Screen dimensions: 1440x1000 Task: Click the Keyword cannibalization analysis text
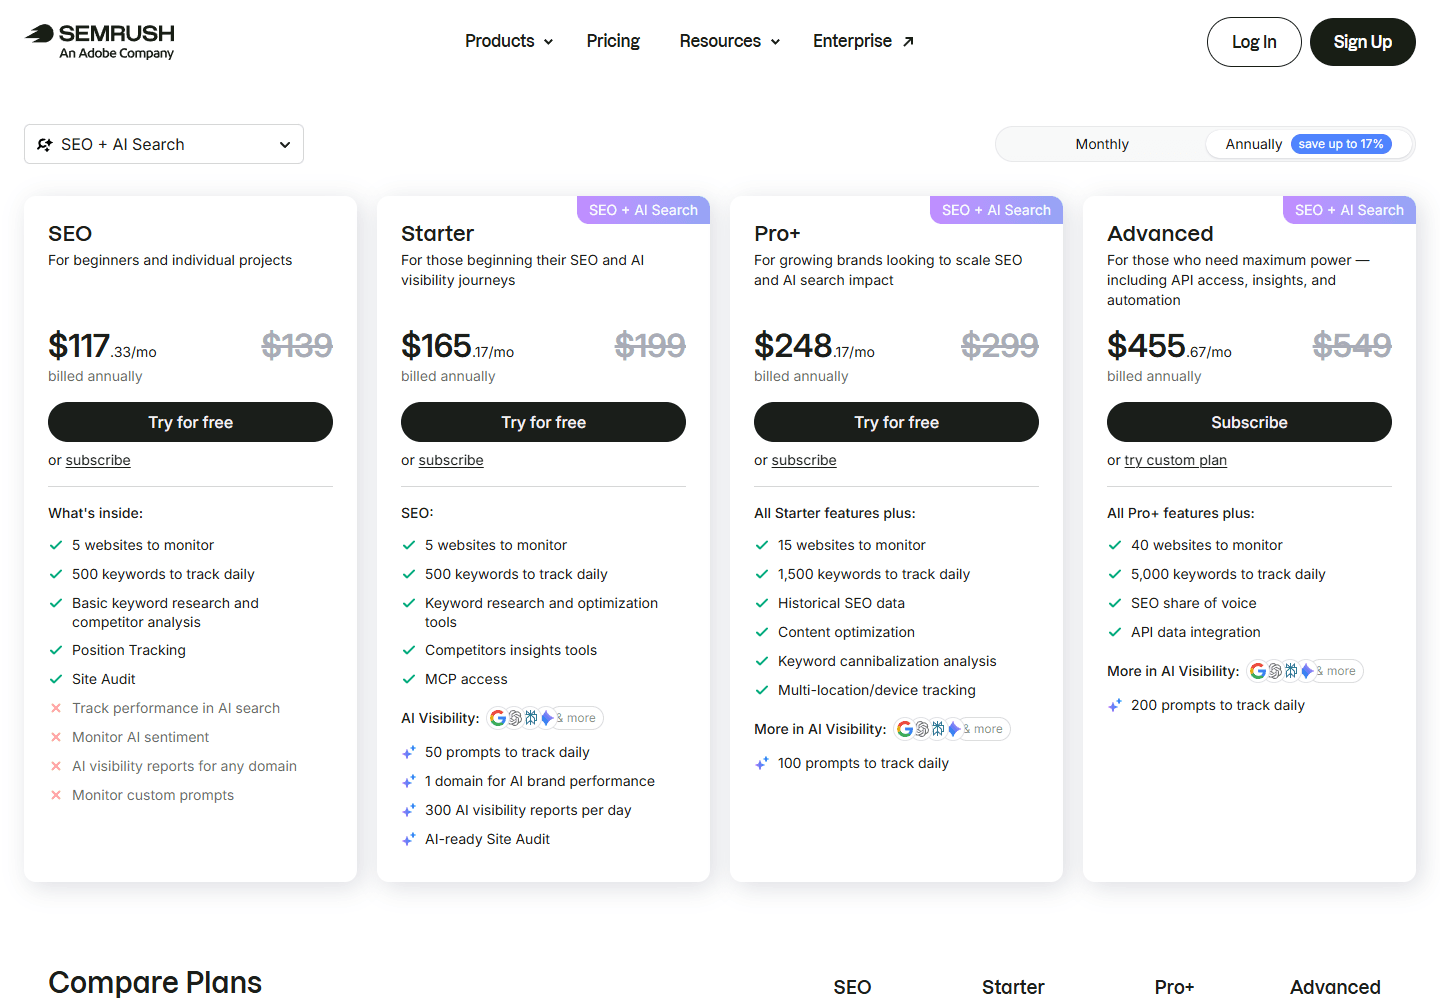[887, 661]
